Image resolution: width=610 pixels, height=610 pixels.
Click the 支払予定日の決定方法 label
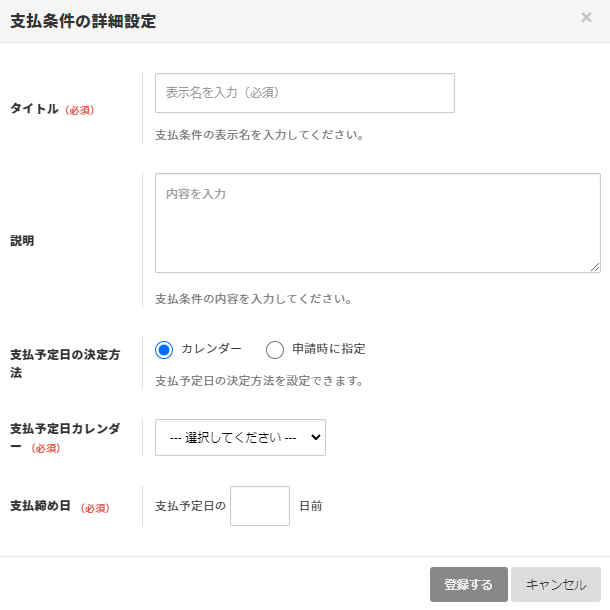coord(65,363)
